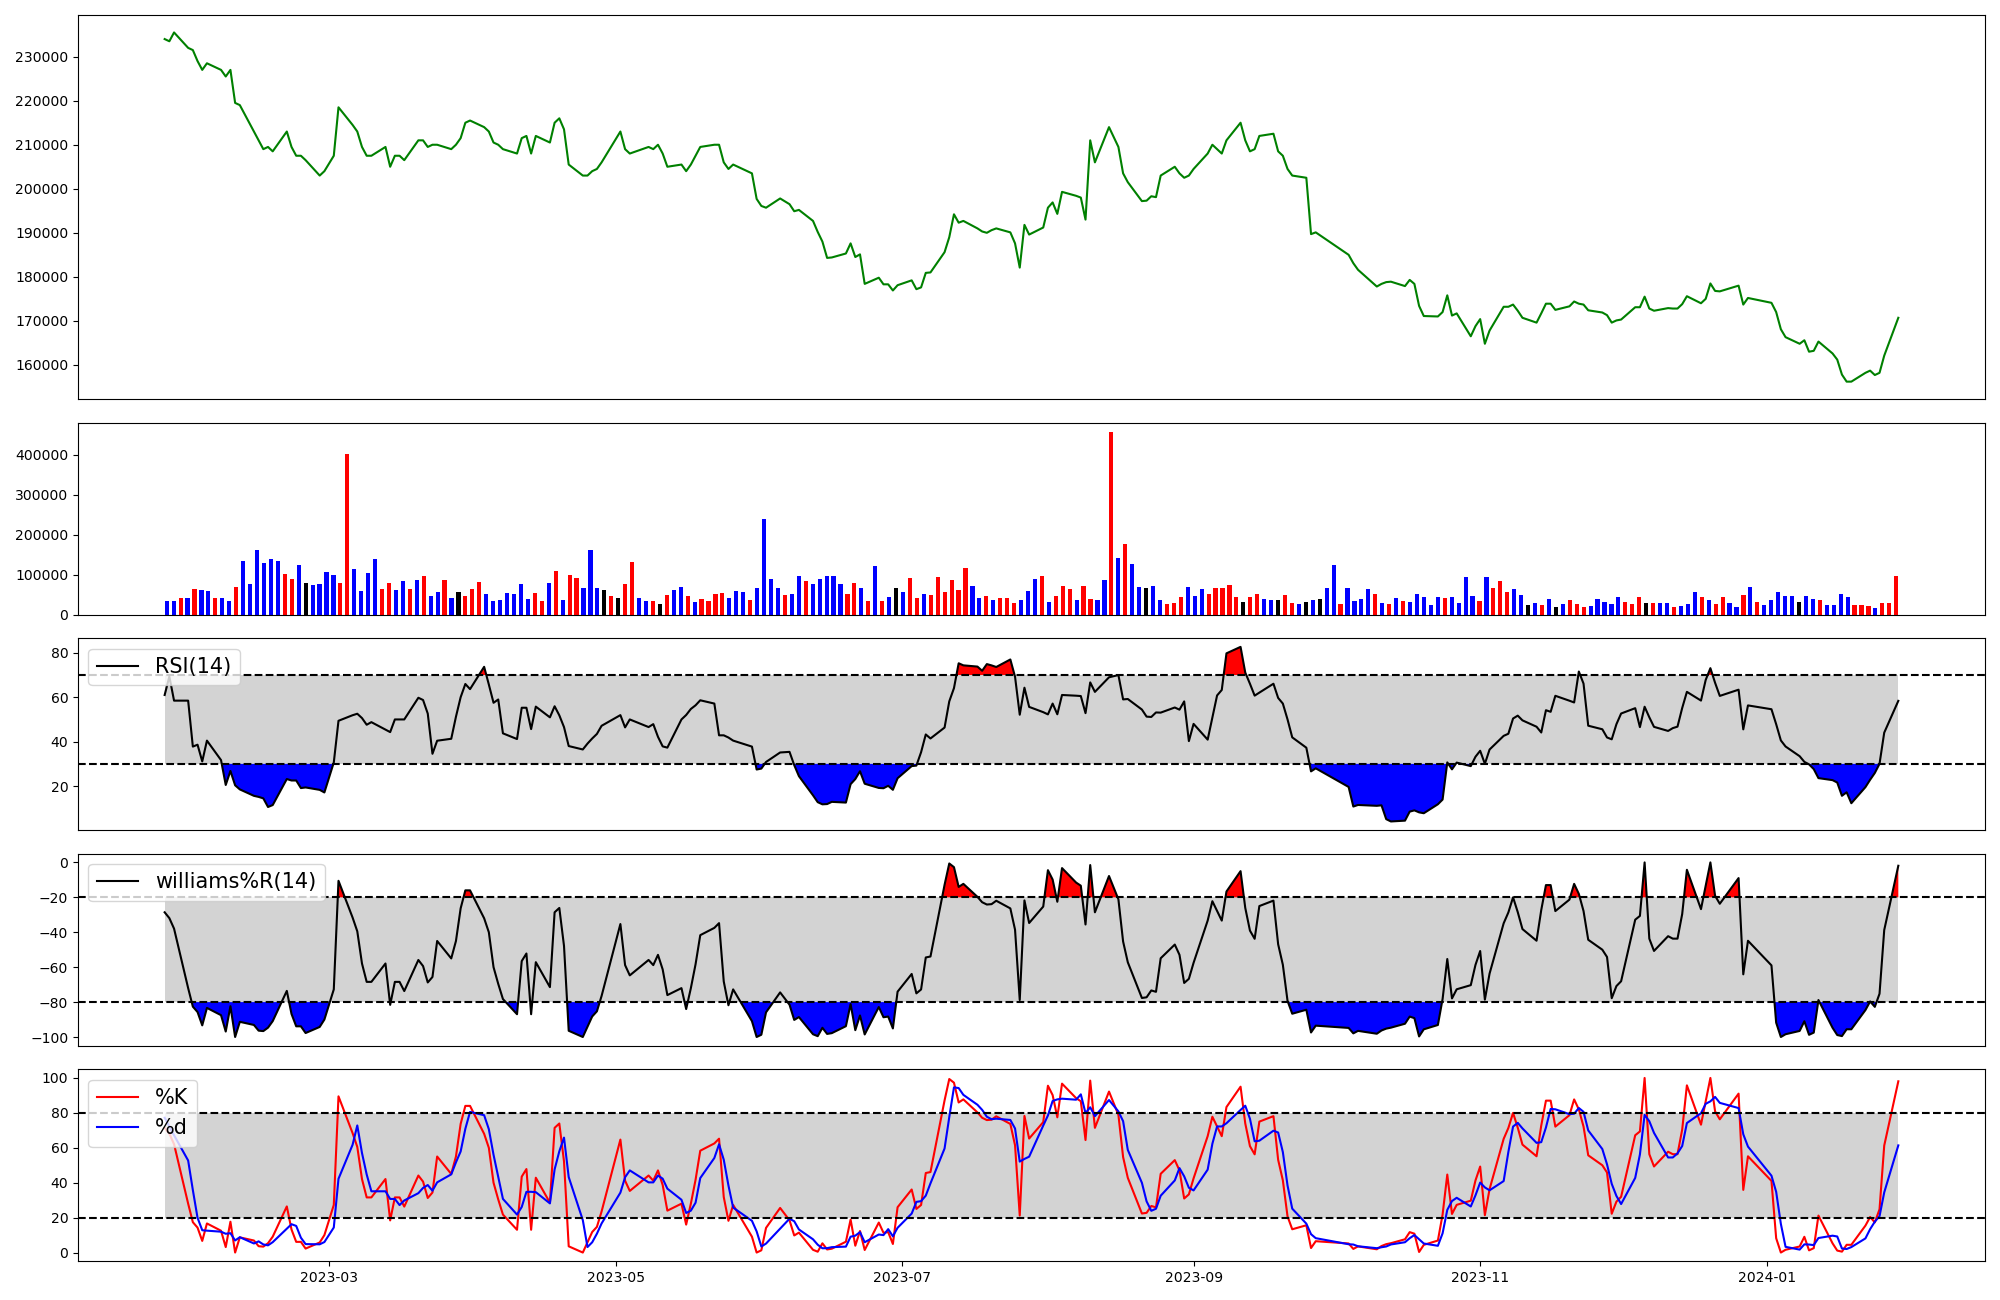This screenshot has width=2000, height=1300.
Task: Click the 210000 price axis label
Action: pyautogui.click(x=42, y=145)
